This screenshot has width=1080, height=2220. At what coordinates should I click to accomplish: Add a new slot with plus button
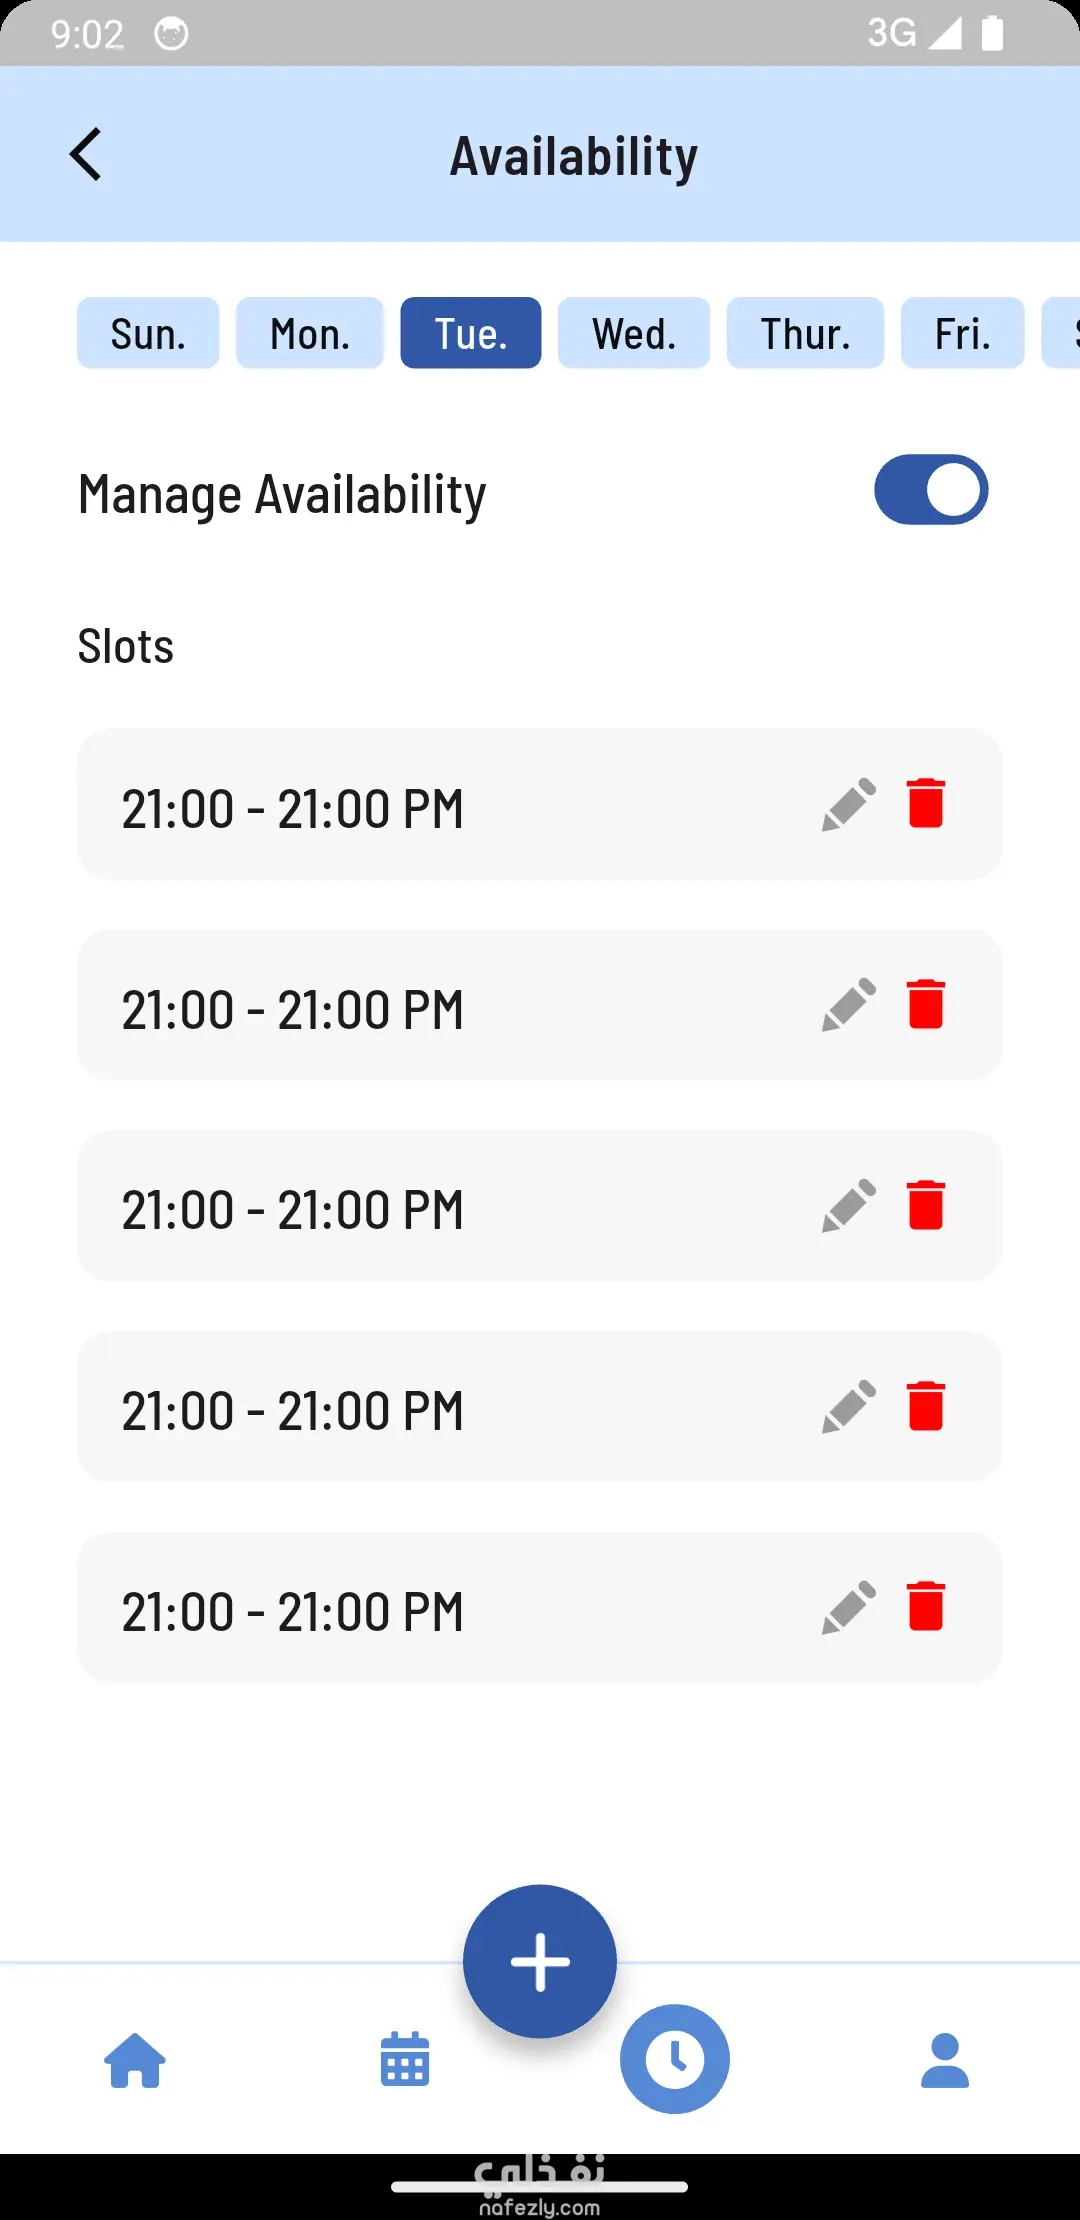pos(540,1961)
